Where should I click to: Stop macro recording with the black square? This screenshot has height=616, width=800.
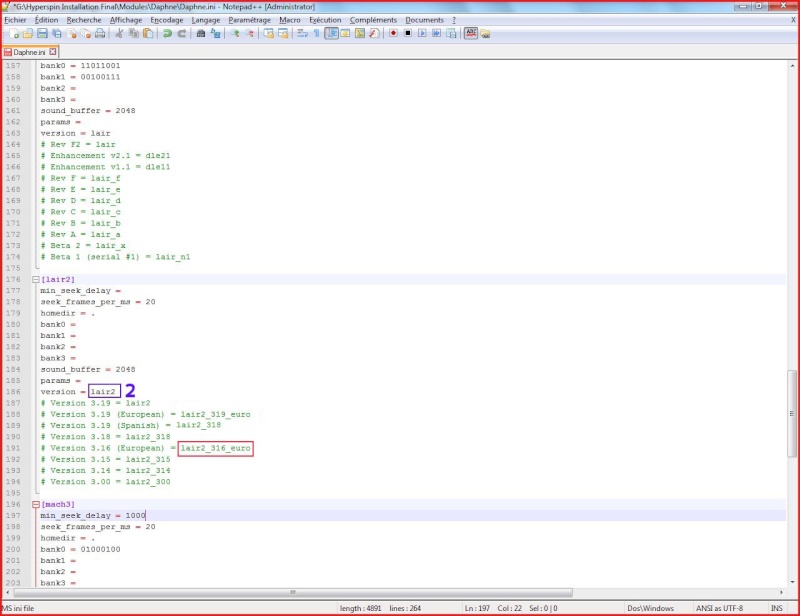(408, 34)
